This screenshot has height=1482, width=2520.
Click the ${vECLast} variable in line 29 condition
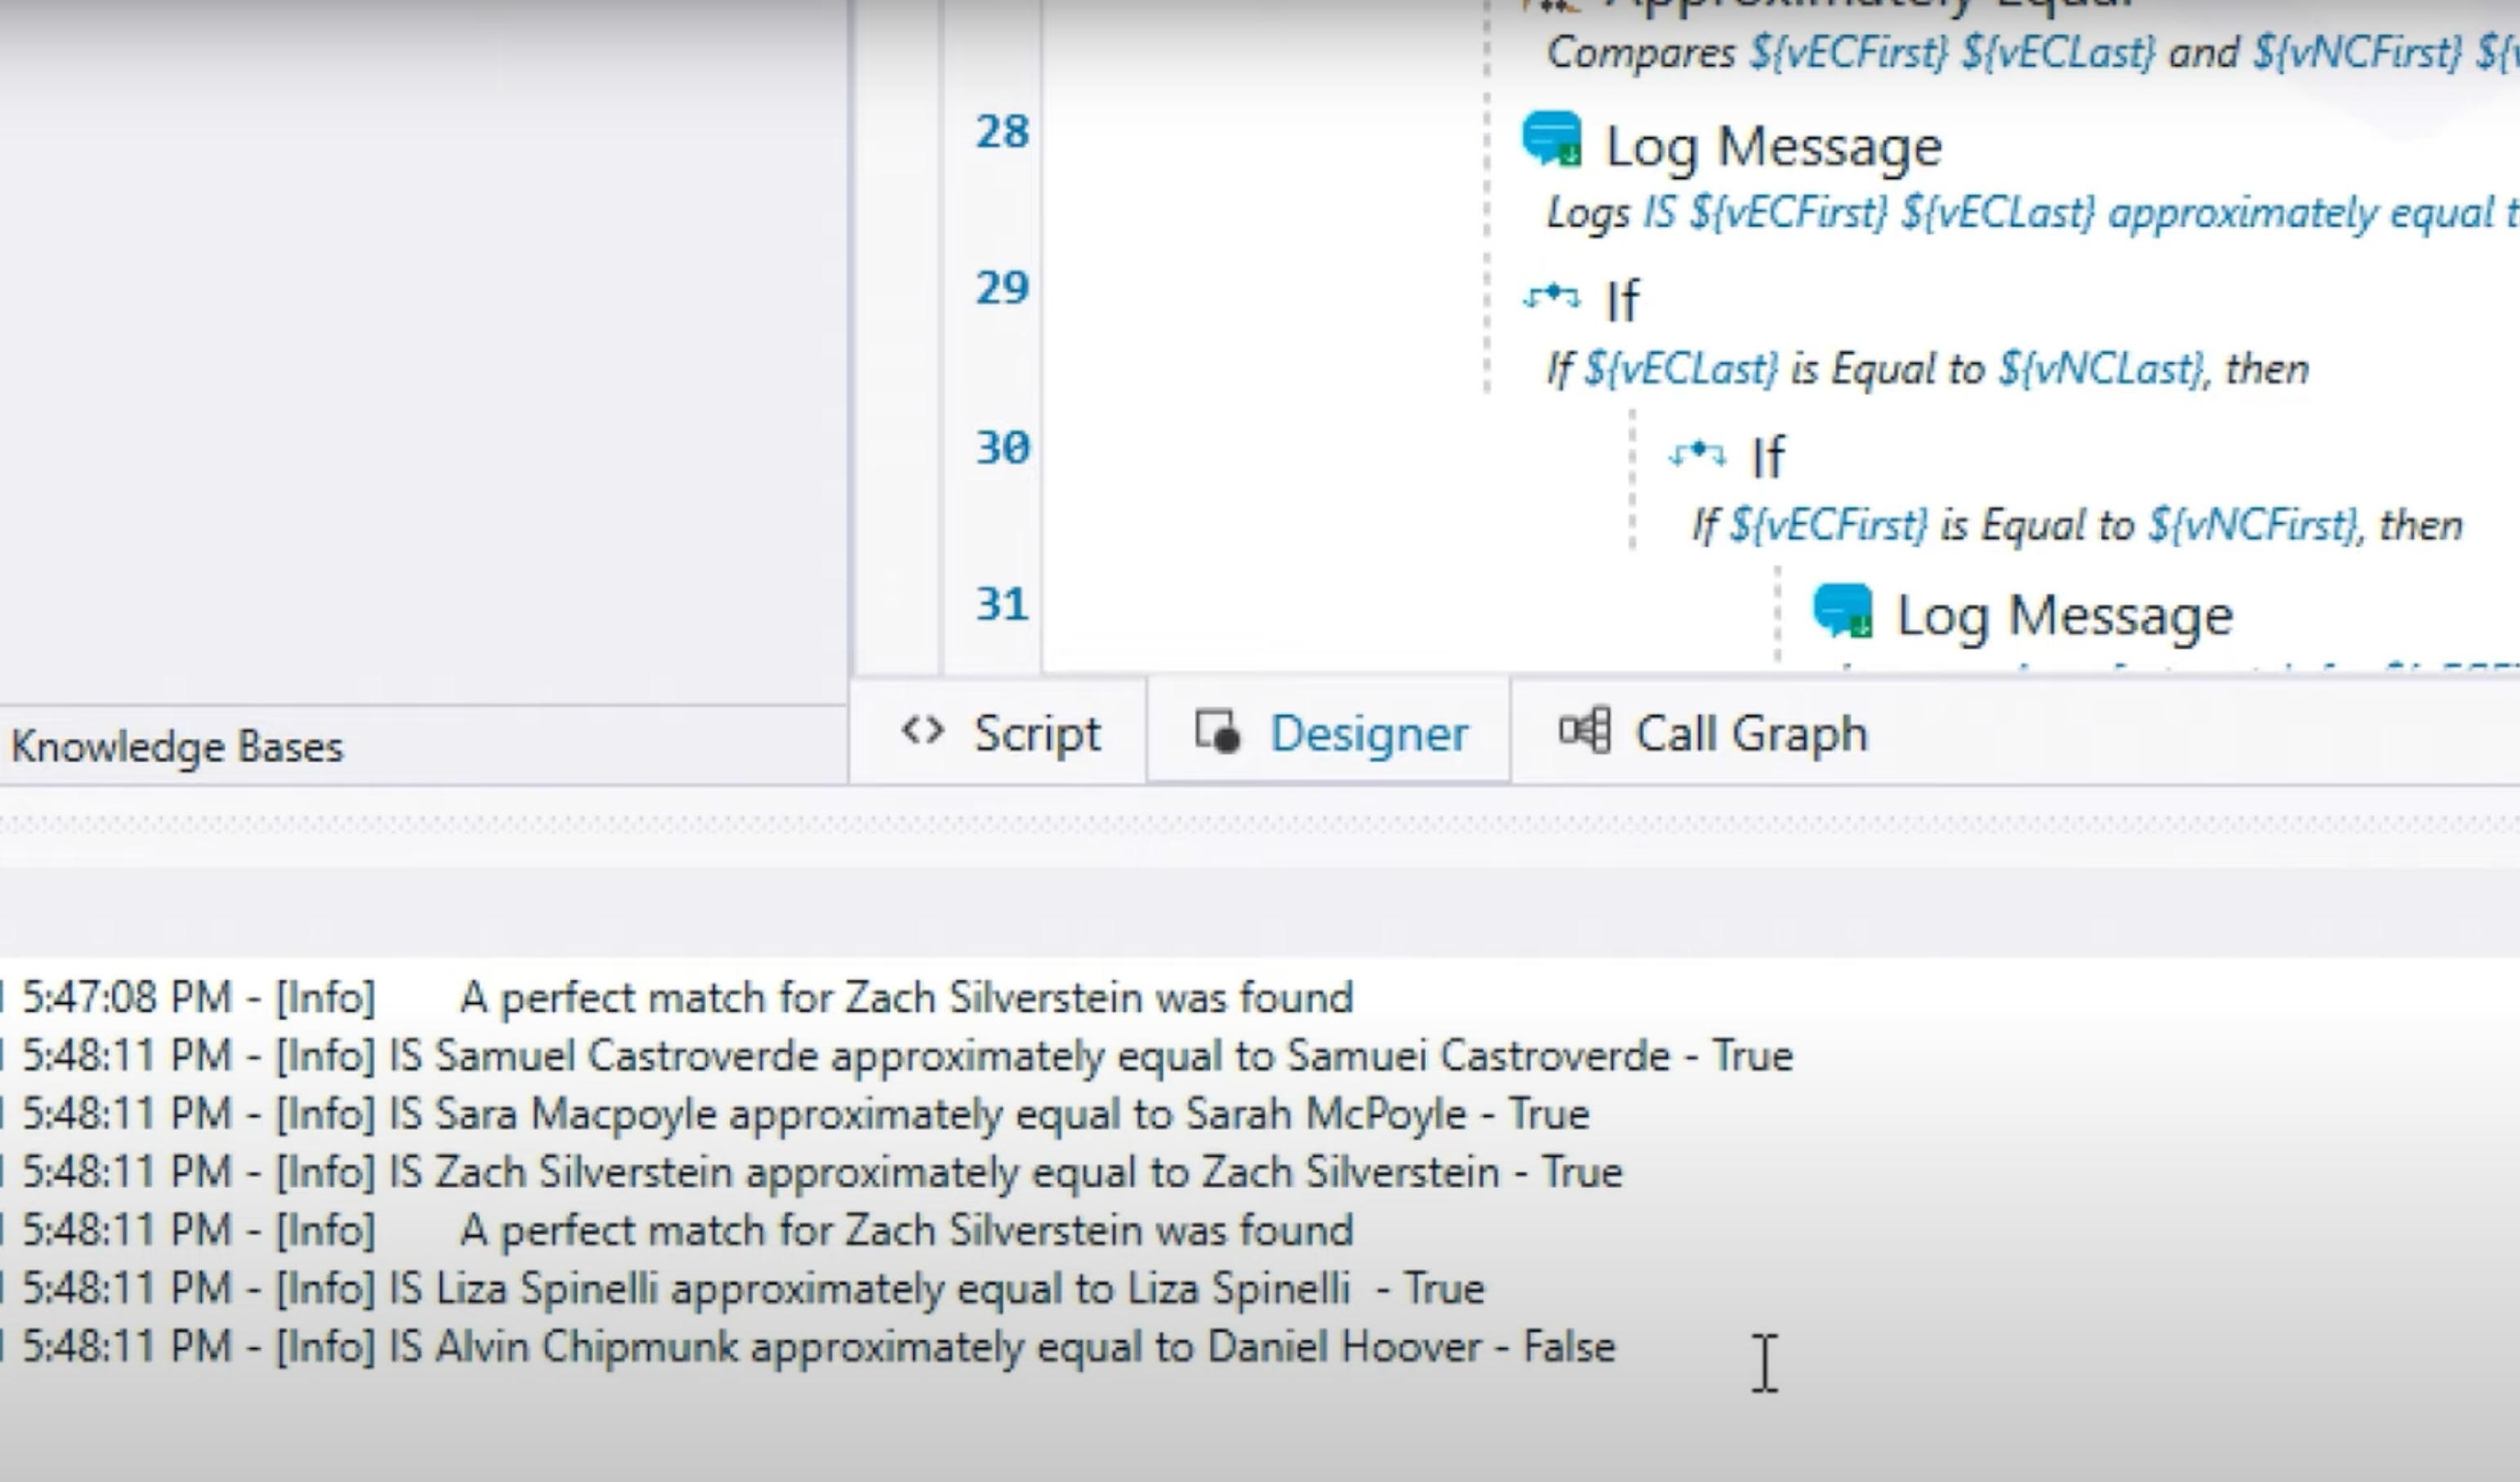click(x=1681, y=369)
